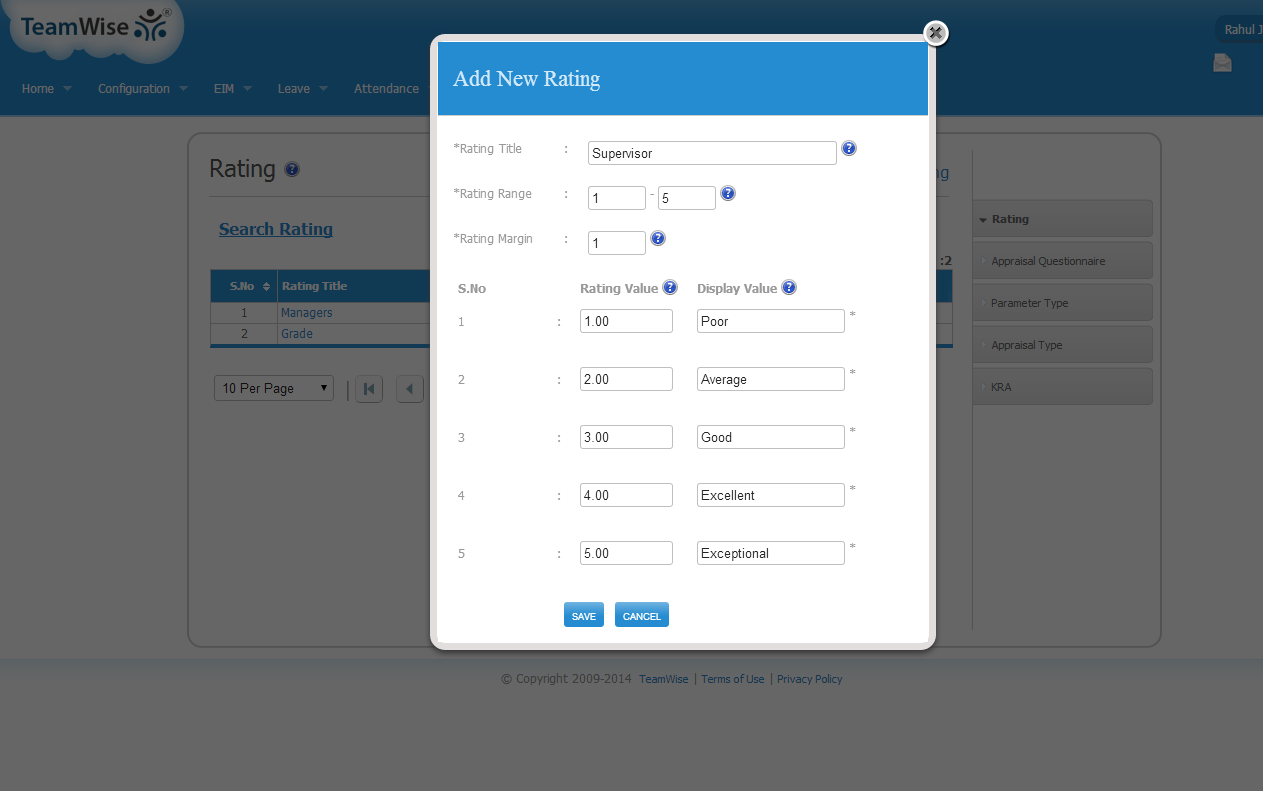Click the previous page arrow icon
This screenshot has width=1263, height=791.
point(410,389)
